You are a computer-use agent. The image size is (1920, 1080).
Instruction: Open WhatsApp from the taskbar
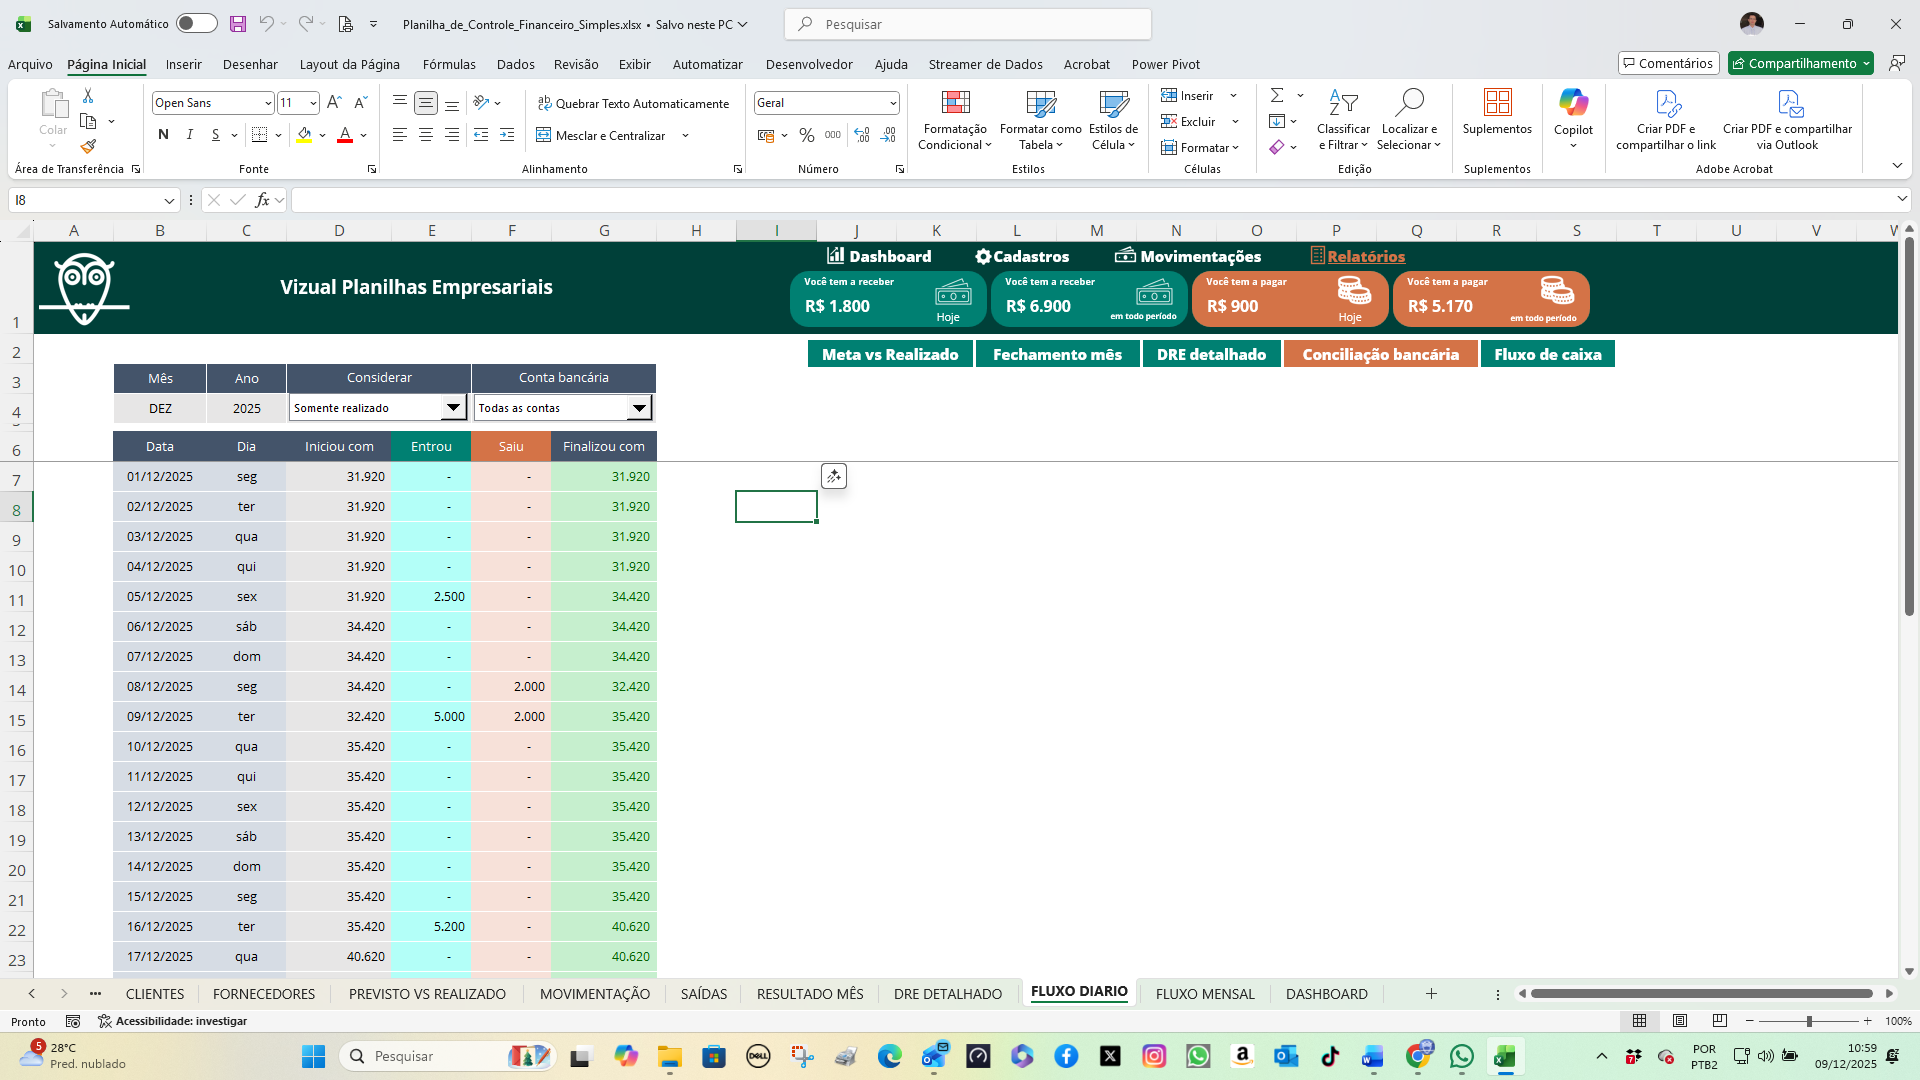(x=1462, y=1056)
